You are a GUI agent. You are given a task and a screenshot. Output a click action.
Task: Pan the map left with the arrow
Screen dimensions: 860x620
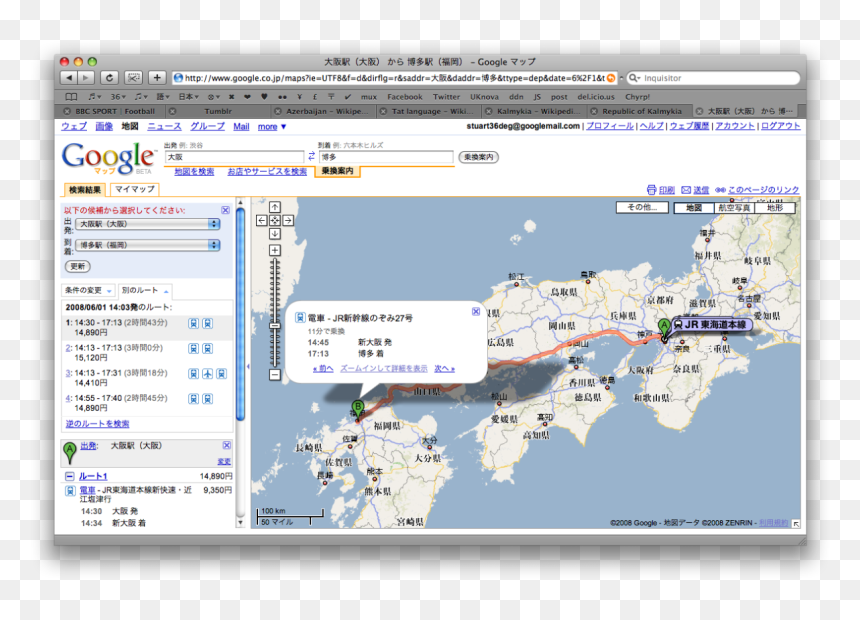pos(262,221)
